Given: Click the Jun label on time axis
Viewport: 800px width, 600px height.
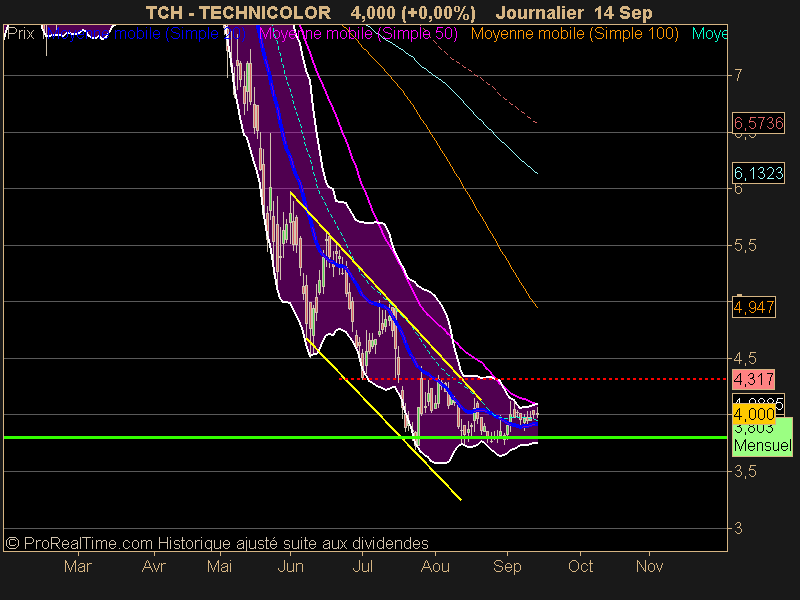Looking at the screenshot, I should [x=290, y=566].
